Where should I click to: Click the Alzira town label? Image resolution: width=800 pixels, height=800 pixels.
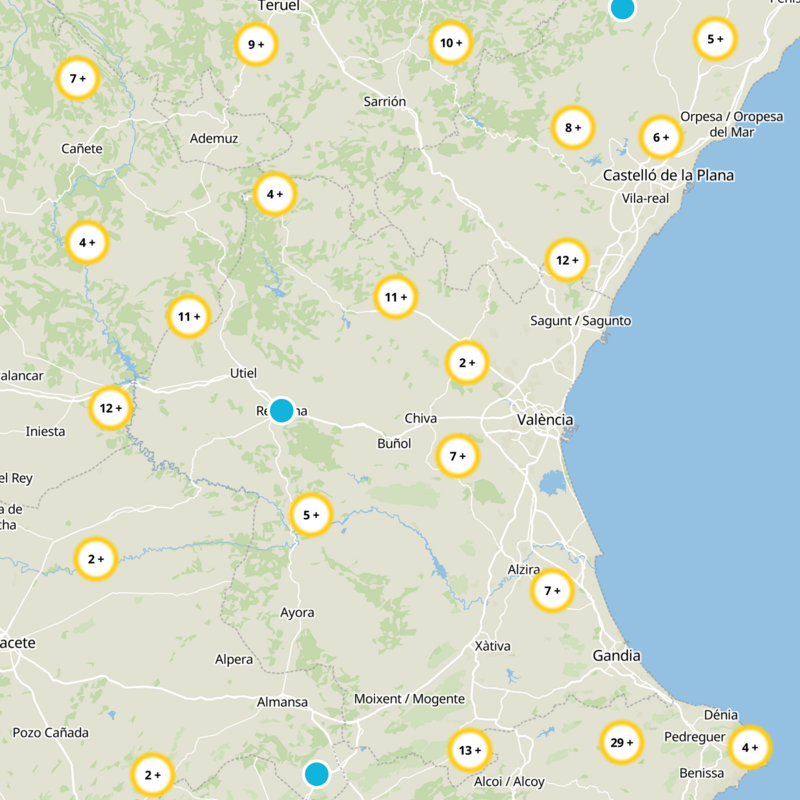point(523,569)
